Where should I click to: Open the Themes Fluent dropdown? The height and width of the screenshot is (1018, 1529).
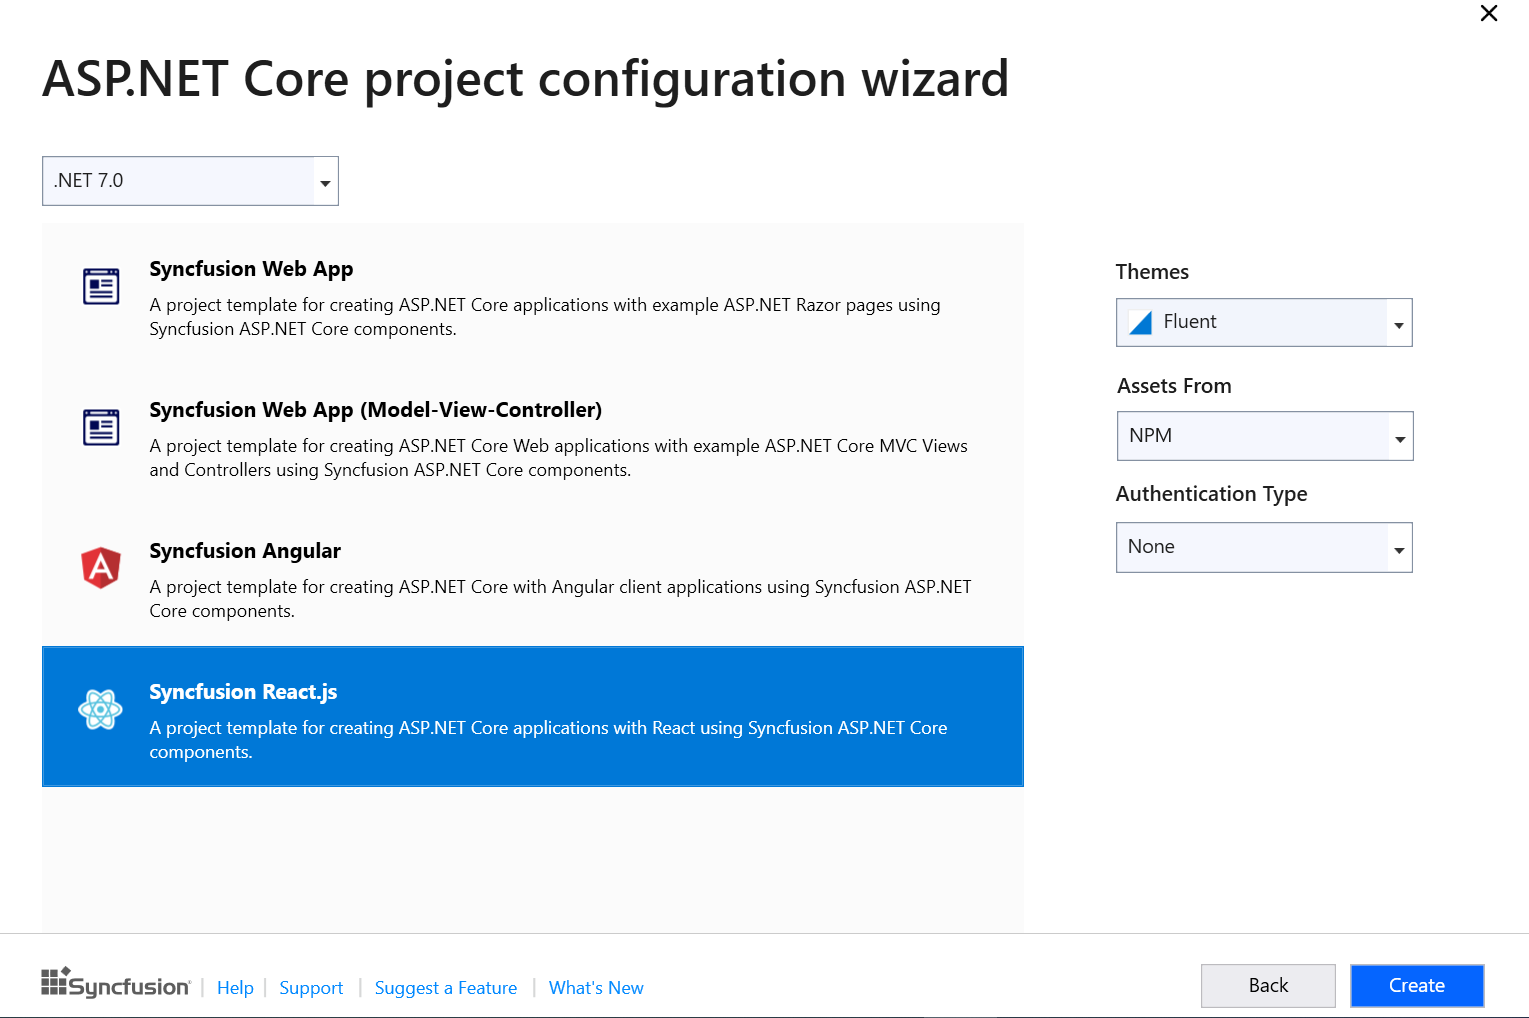tap(1264, 323)
